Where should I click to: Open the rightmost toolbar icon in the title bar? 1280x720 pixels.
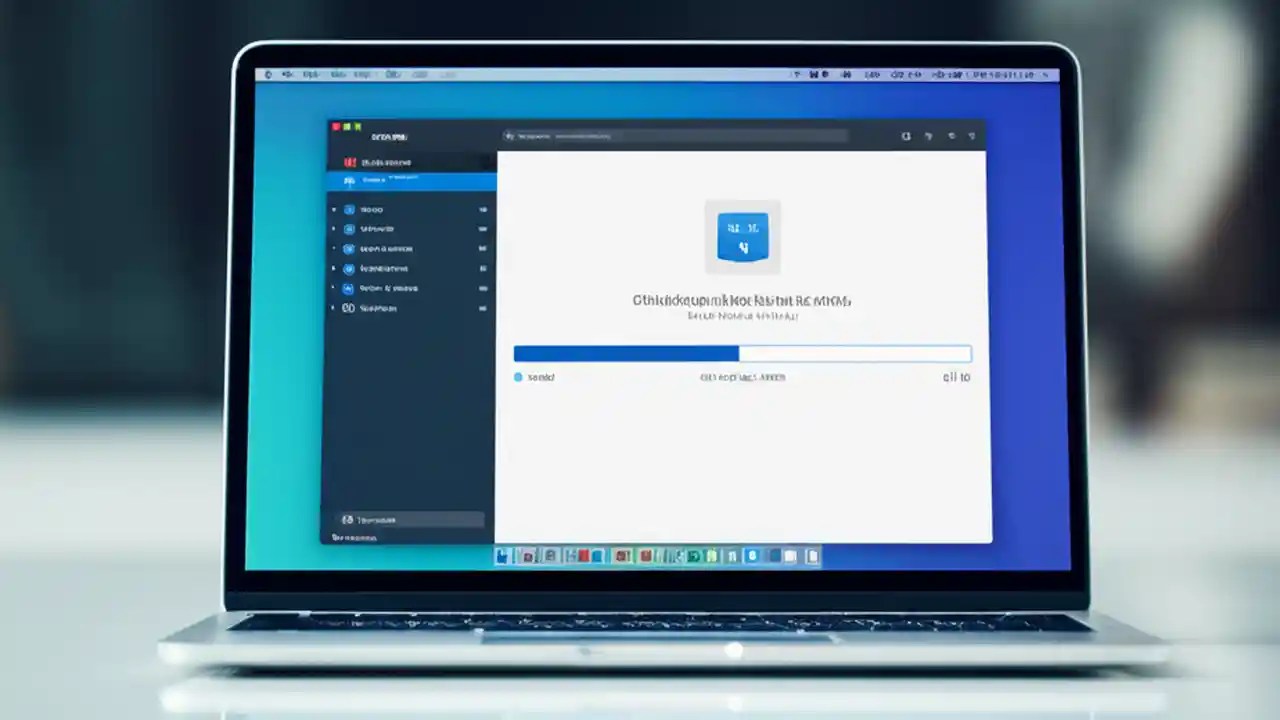971,136
